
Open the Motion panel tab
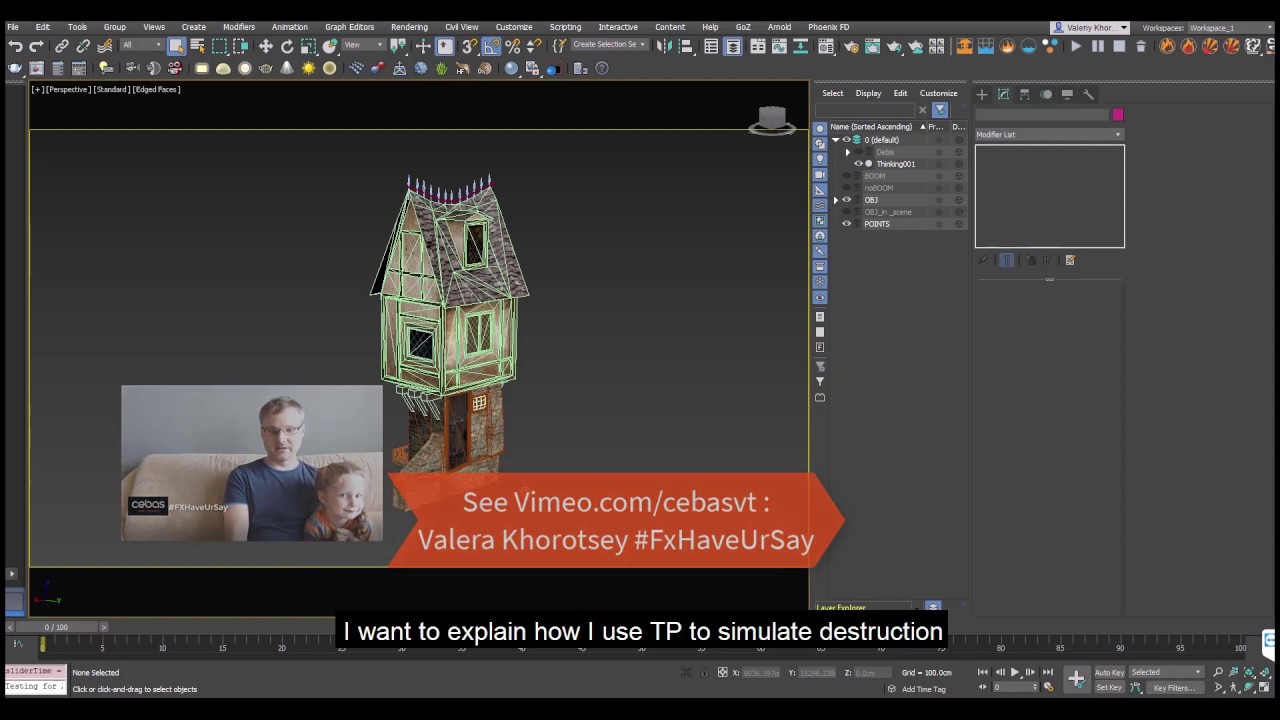(x=1046, y=94)
